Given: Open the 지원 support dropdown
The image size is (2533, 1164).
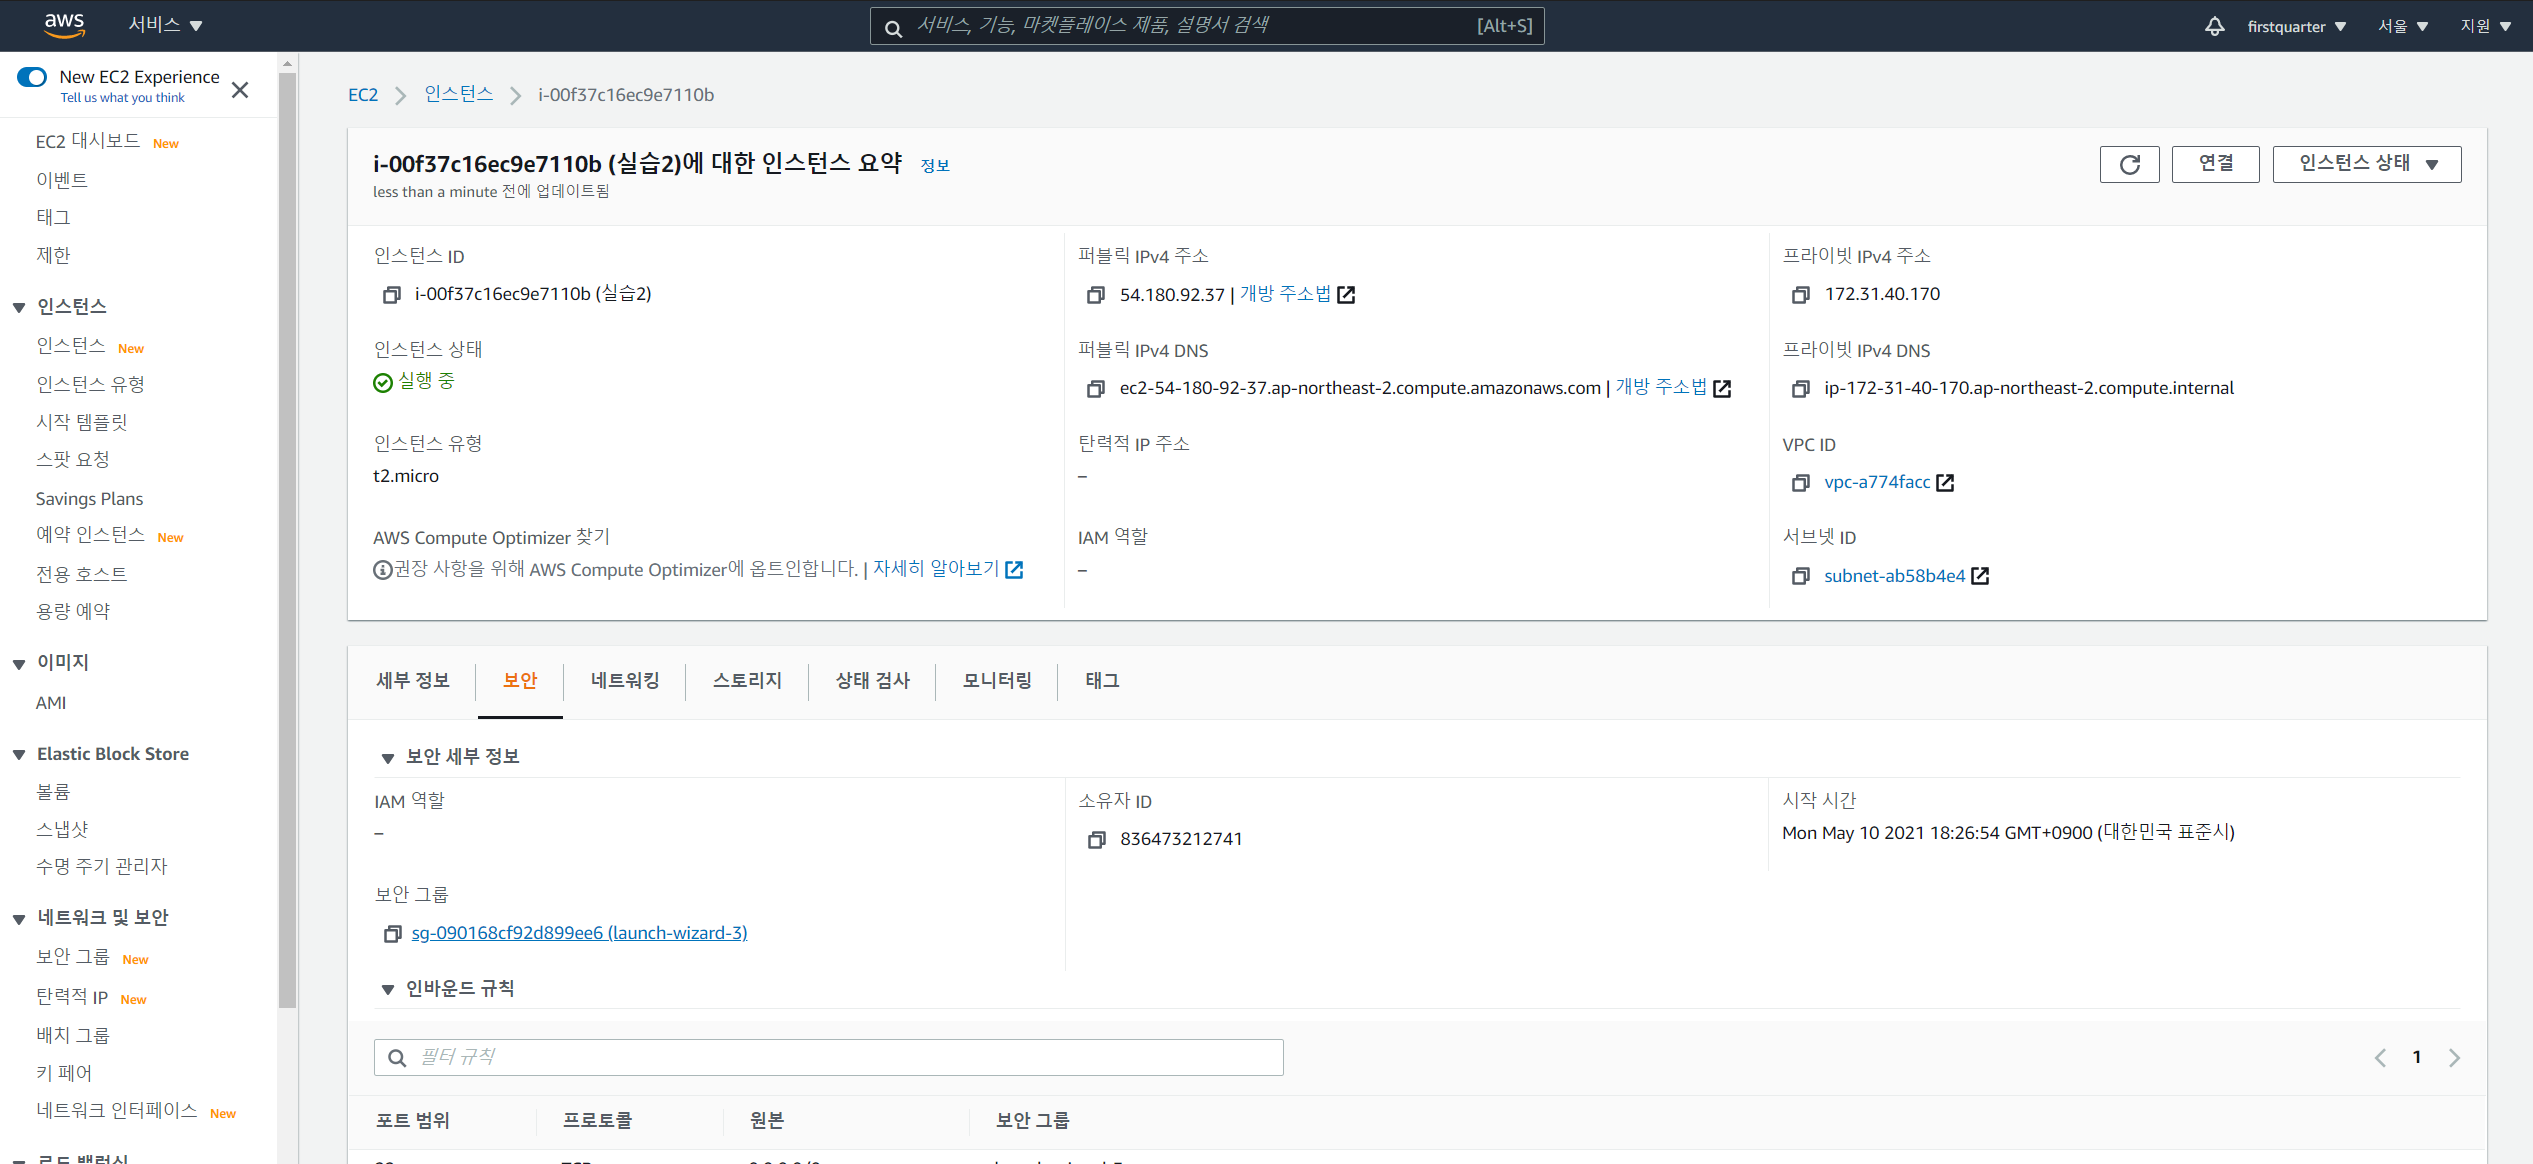Looking at the screenshot, I should pos(2486,26).
